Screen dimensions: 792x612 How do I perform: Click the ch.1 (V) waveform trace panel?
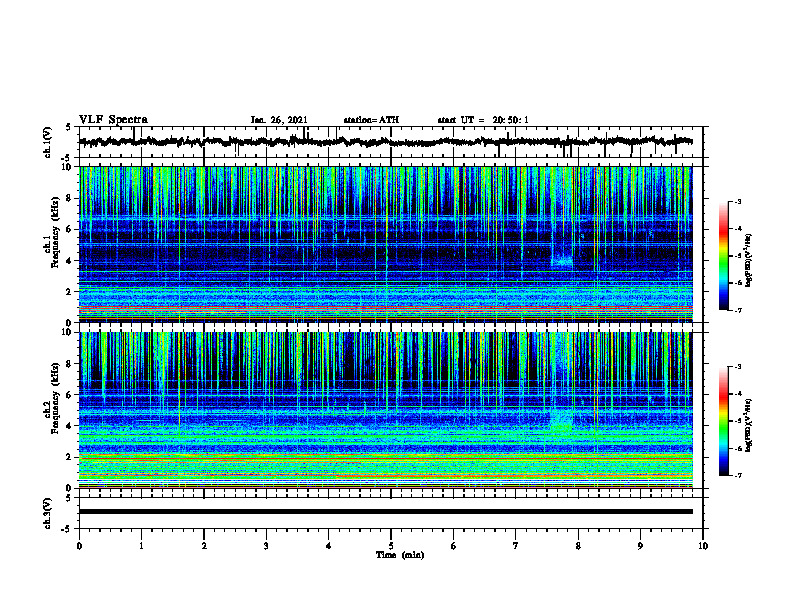tap(390, 142)
